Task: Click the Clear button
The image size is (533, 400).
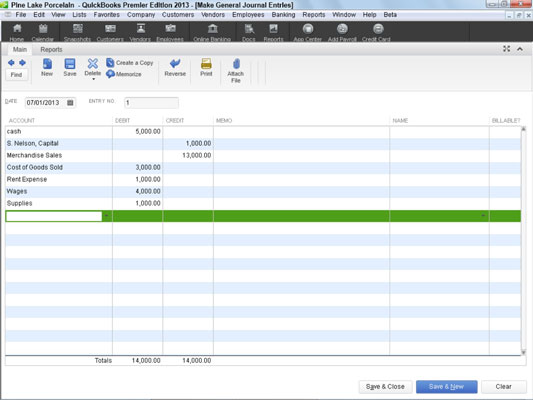Action: 504,387
